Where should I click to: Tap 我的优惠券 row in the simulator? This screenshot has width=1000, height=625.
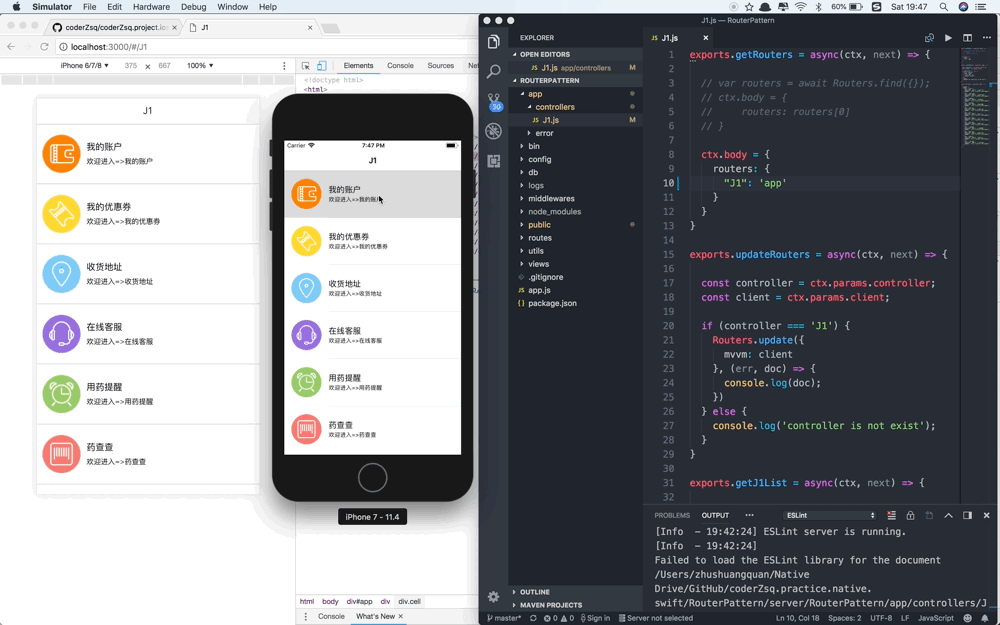(372, 241)
